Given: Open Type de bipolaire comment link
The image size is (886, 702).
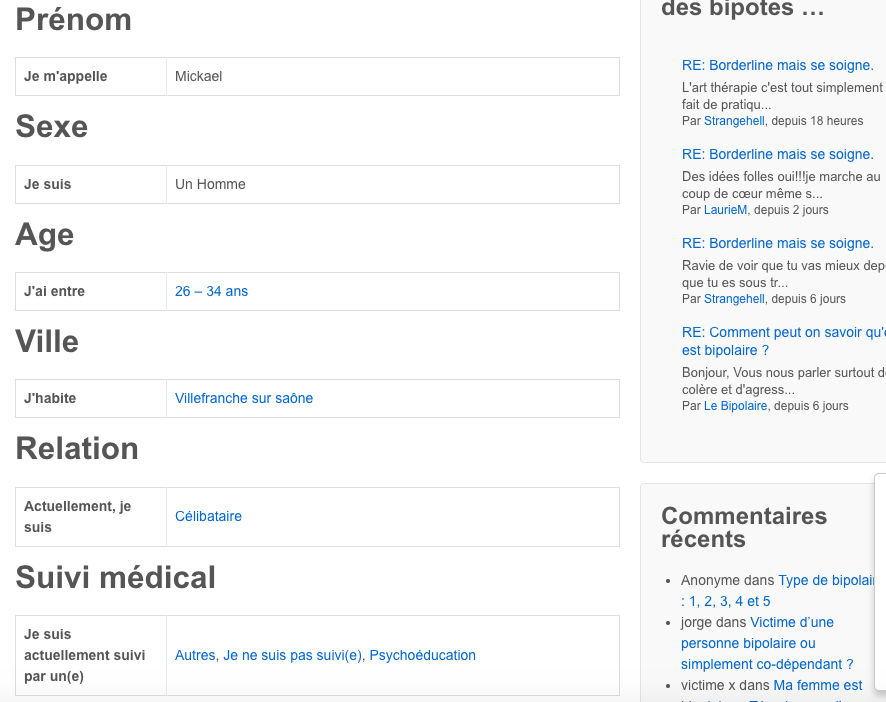Looking at the screenshot, I should coord(778,591).
